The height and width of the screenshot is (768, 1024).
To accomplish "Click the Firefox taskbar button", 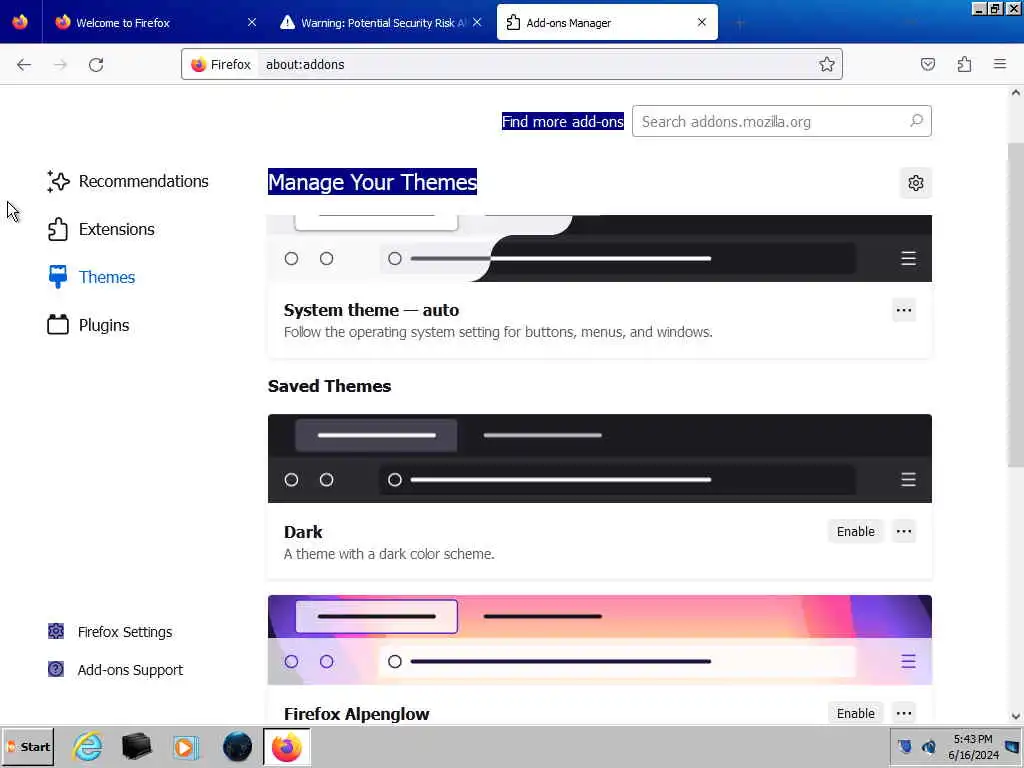I will click(287, 747).
